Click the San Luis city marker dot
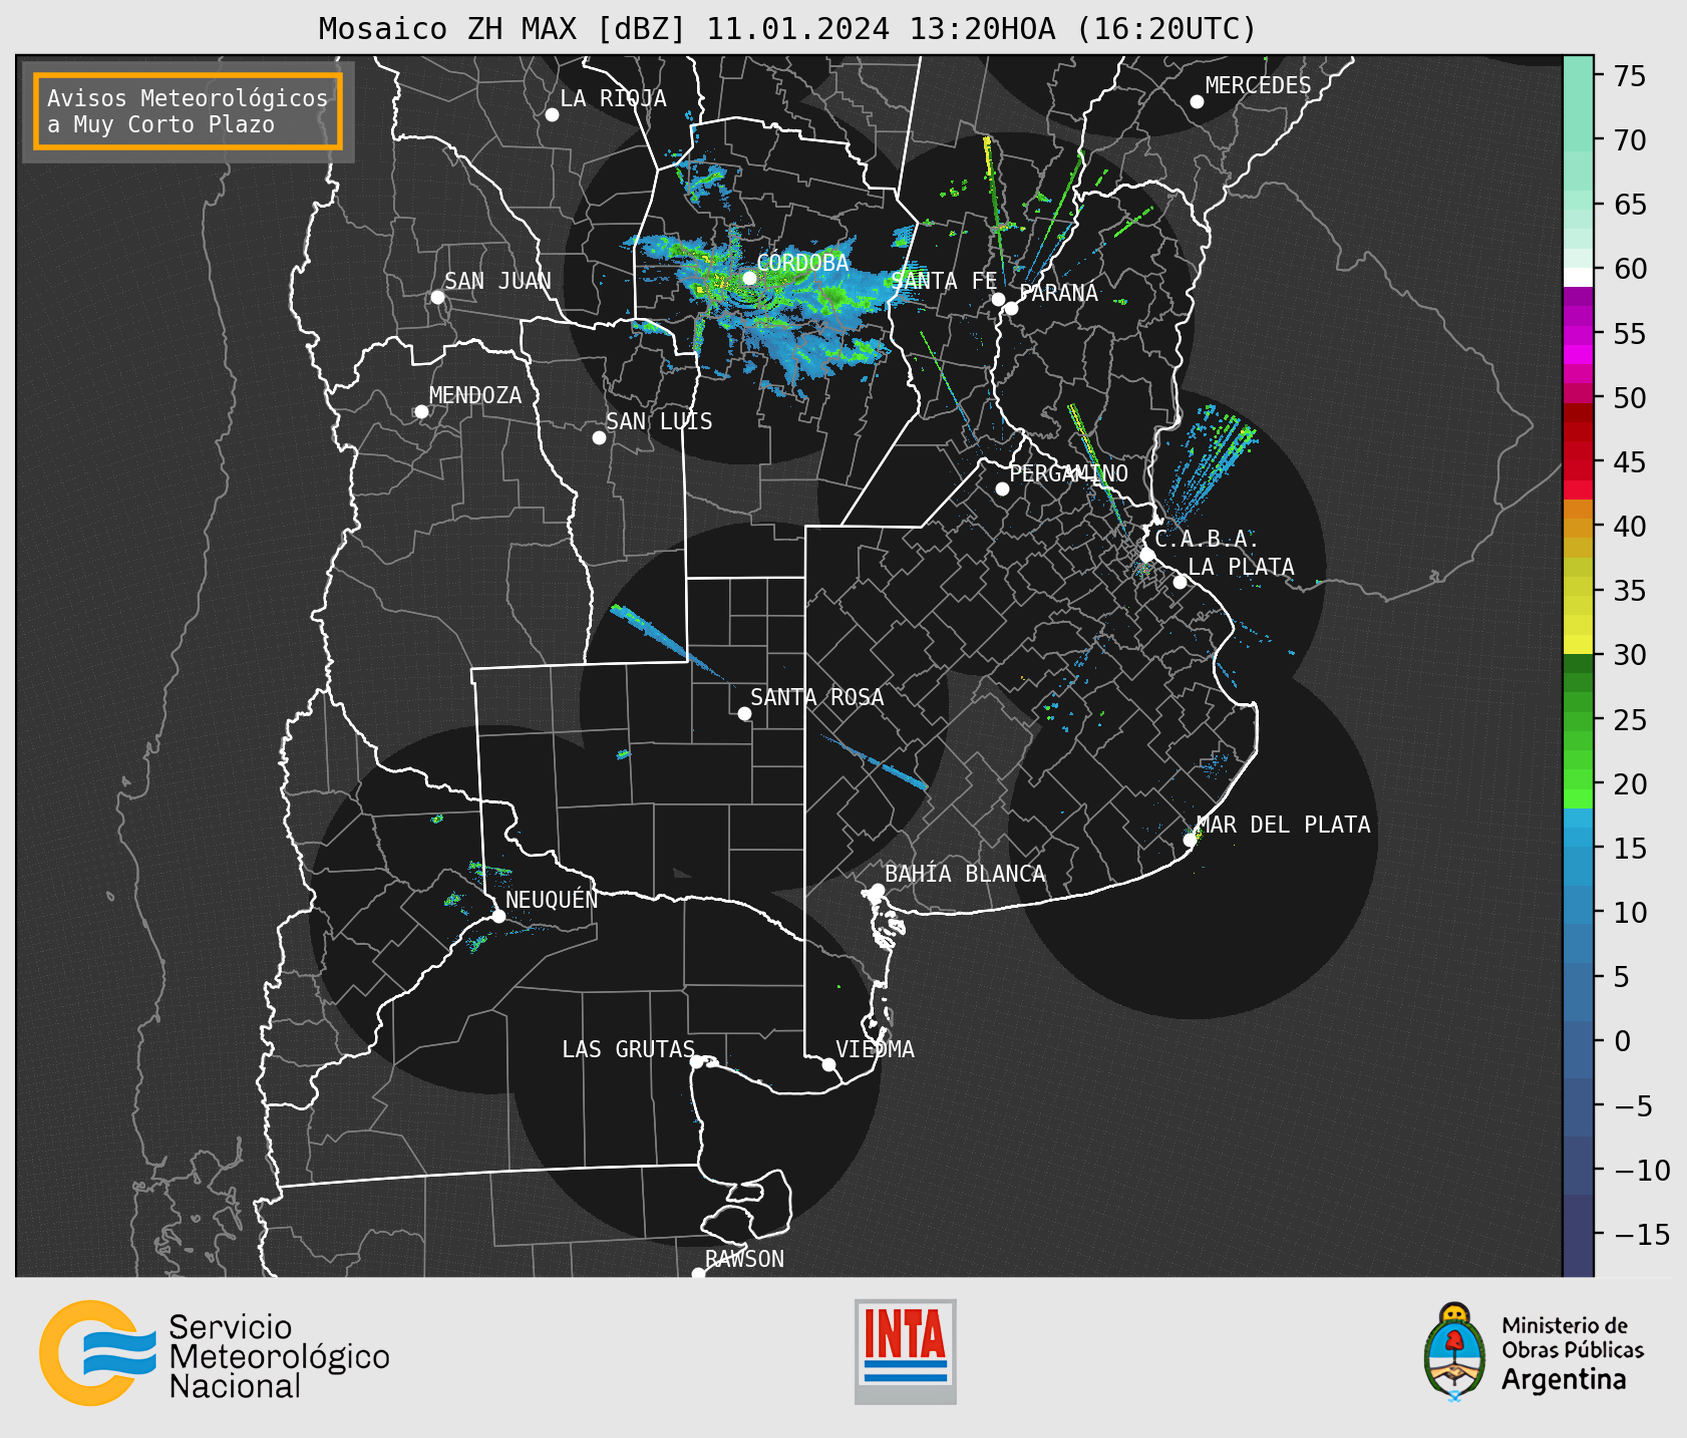Viewport: 1687px width, 1438px height. pos(599,438)
